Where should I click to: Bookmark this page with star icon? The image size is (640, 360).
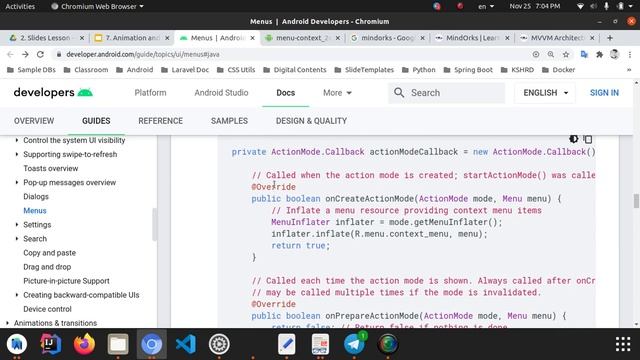pyautogui.click(x=566, y=54)
